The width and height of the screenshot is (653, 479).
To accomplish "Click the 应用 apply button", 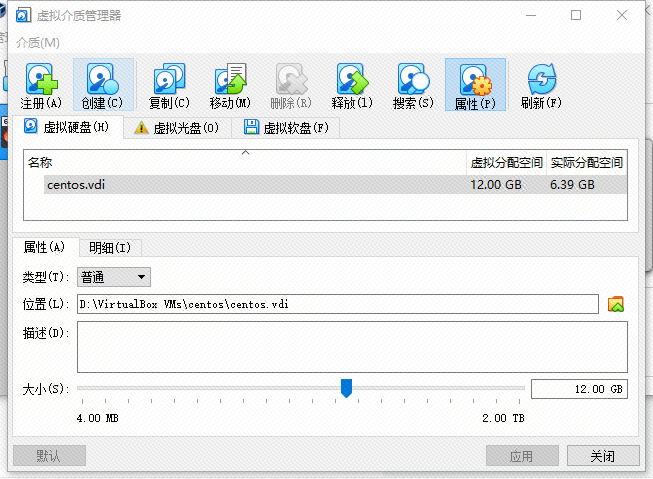I will click(522, 456).
